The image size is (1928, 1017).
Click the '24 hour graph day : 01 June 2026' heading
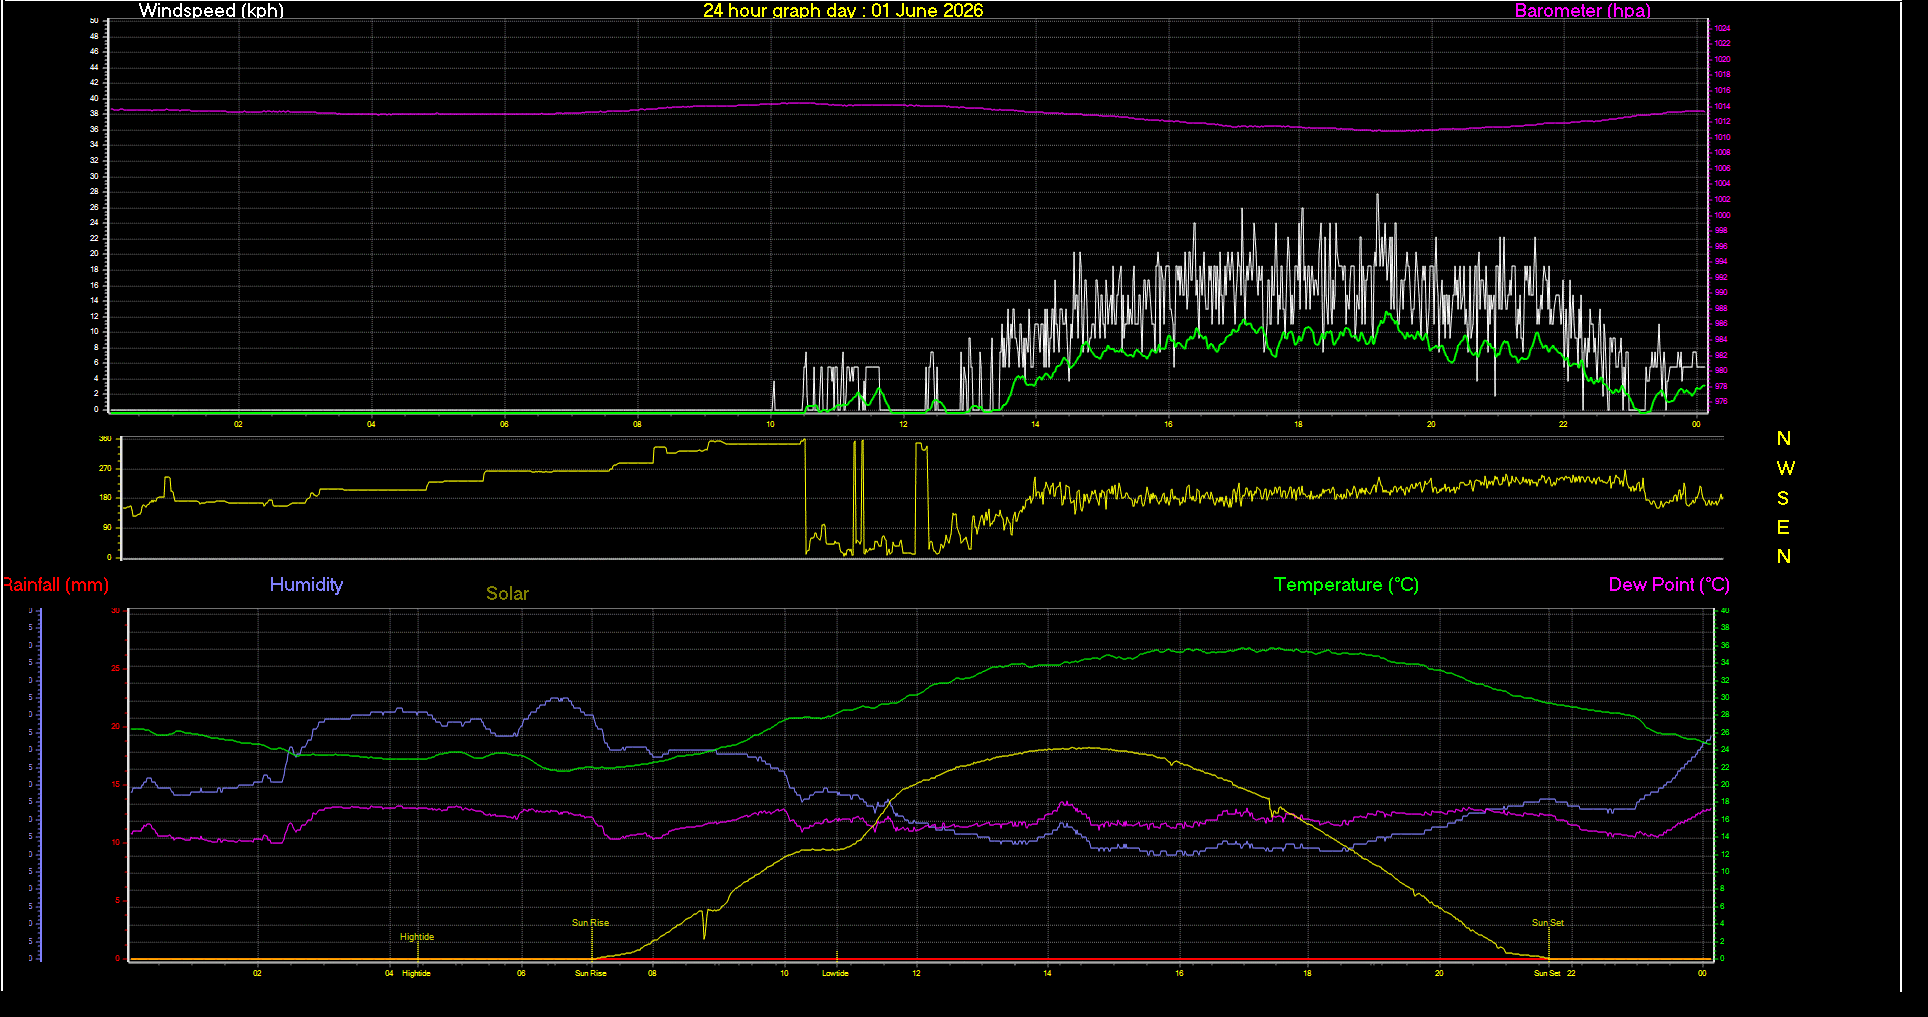(x=843, y=11)
